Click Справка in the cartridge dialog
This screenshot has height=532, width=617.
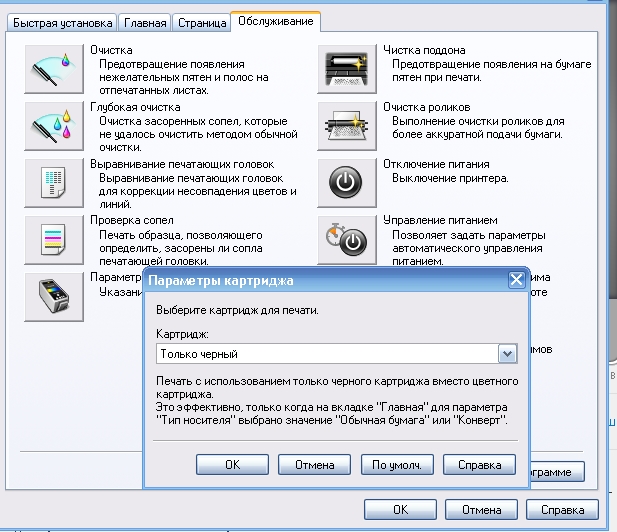click(479, 464)
